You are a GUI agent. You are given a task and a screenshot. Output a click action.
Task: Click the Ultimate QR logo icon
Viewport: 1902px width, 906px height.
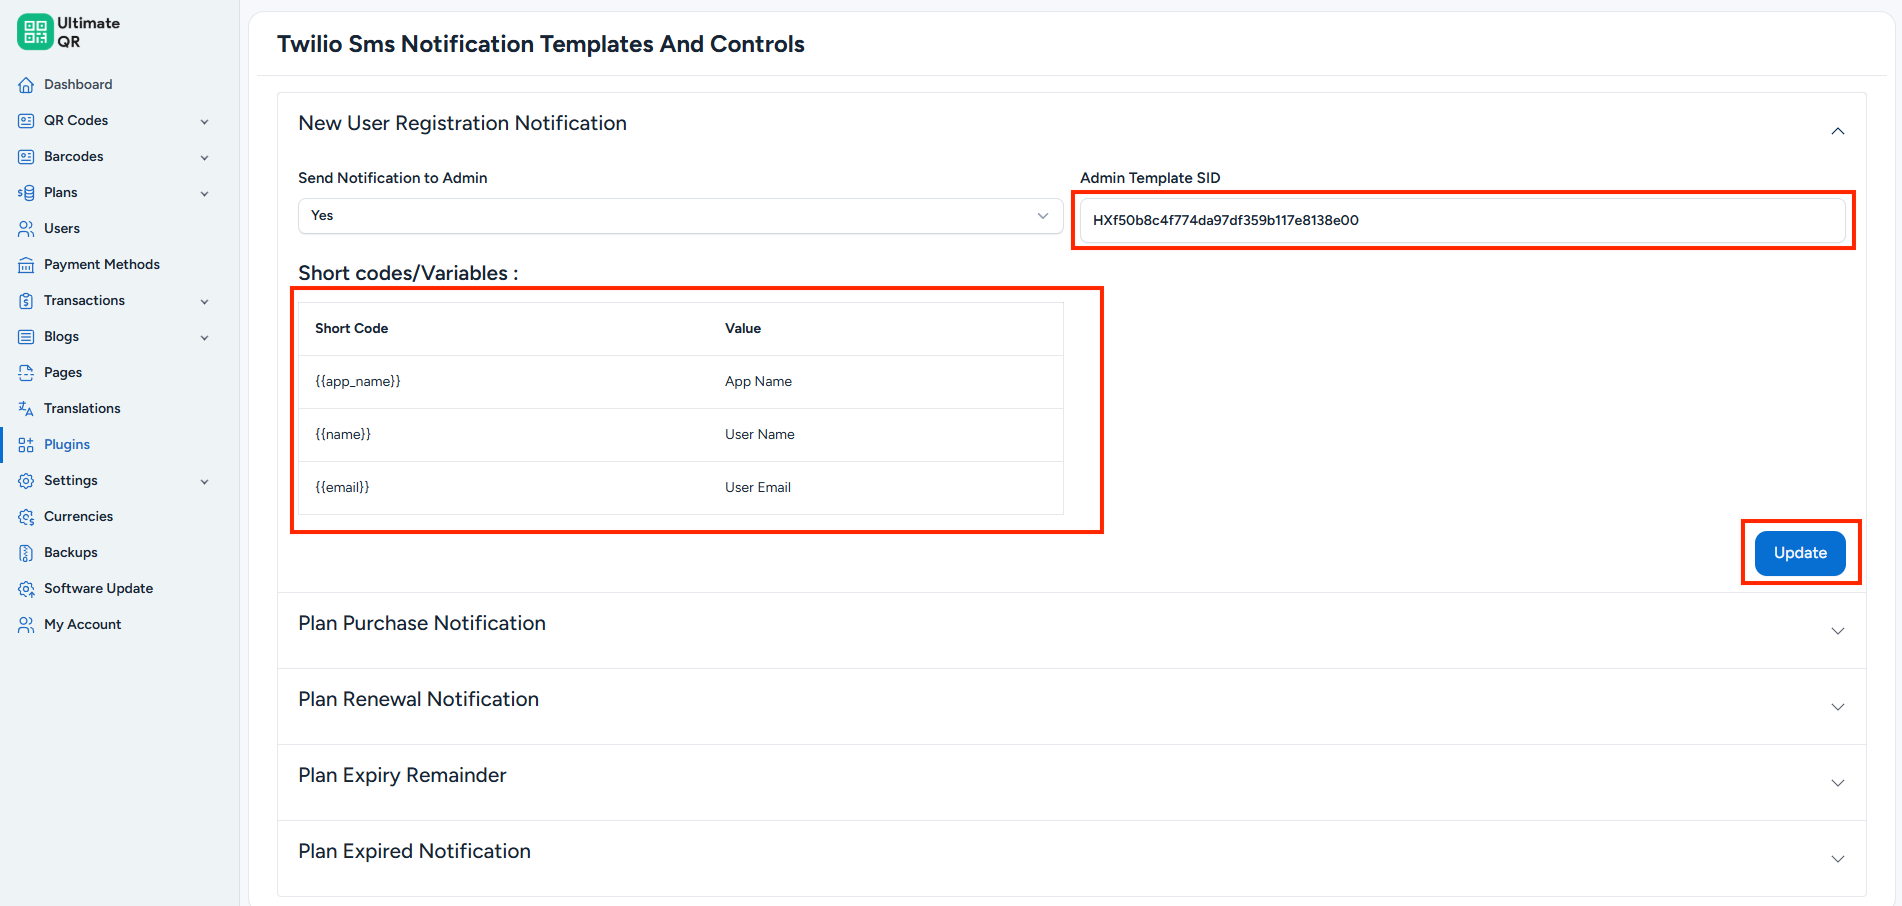pyautogui.click(x=35, y=32)
